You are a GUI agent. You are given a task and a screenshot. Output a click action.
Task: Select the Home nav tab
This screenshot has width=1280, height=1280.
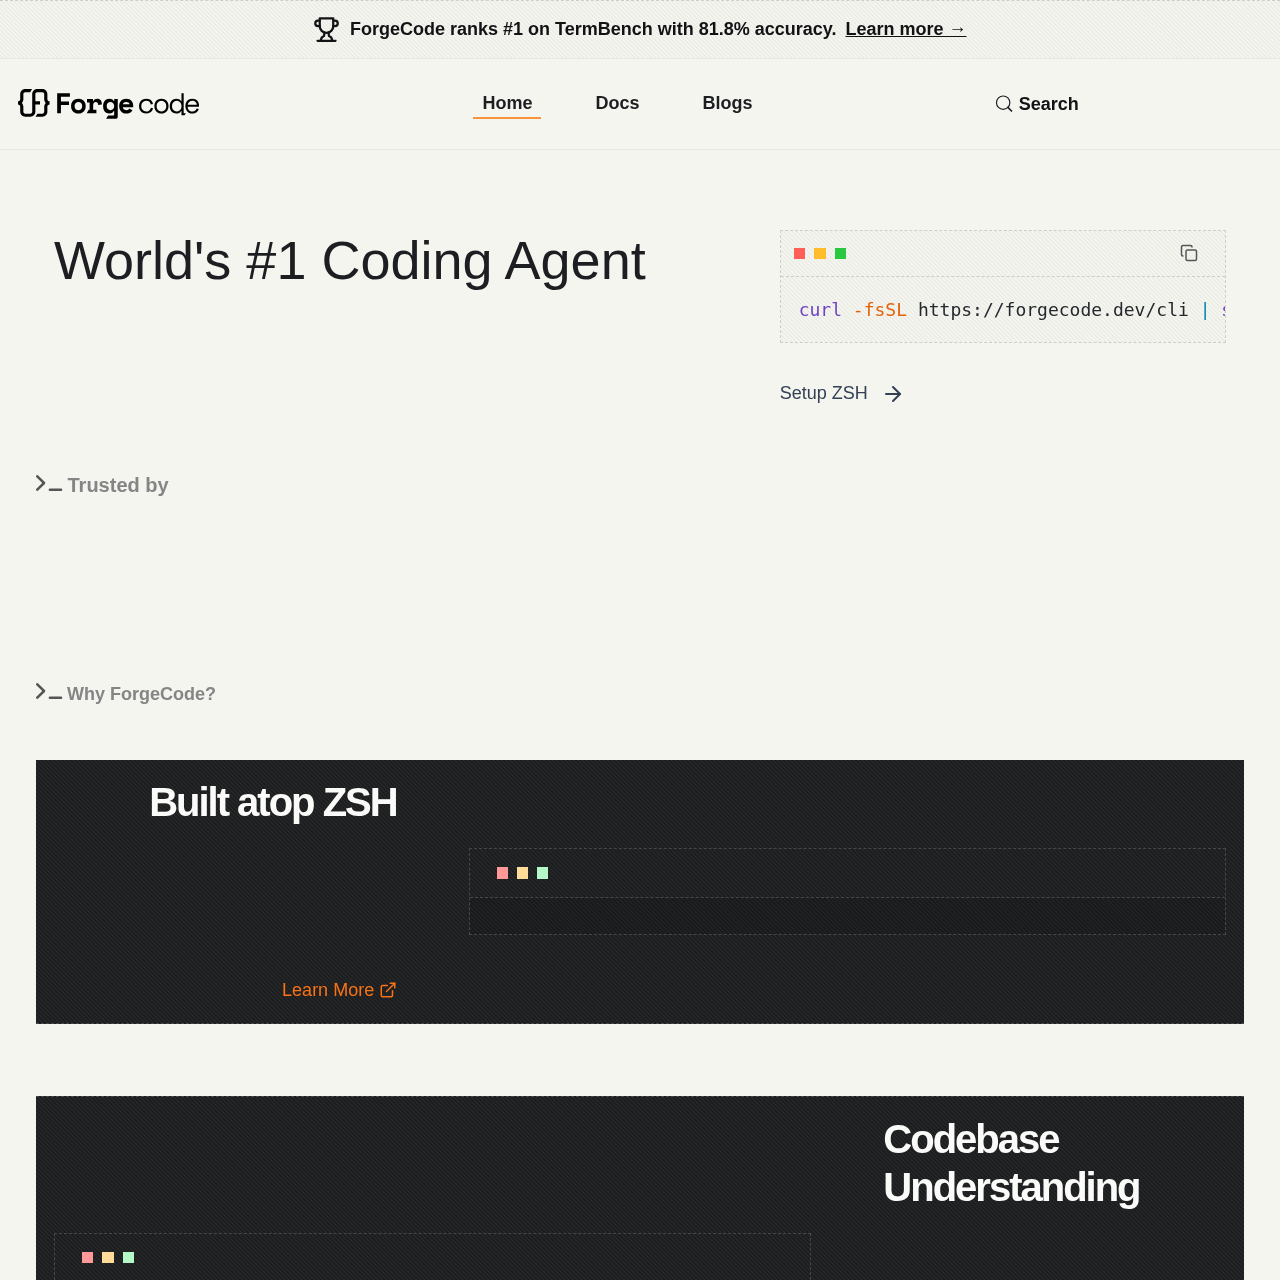point(507,103)
